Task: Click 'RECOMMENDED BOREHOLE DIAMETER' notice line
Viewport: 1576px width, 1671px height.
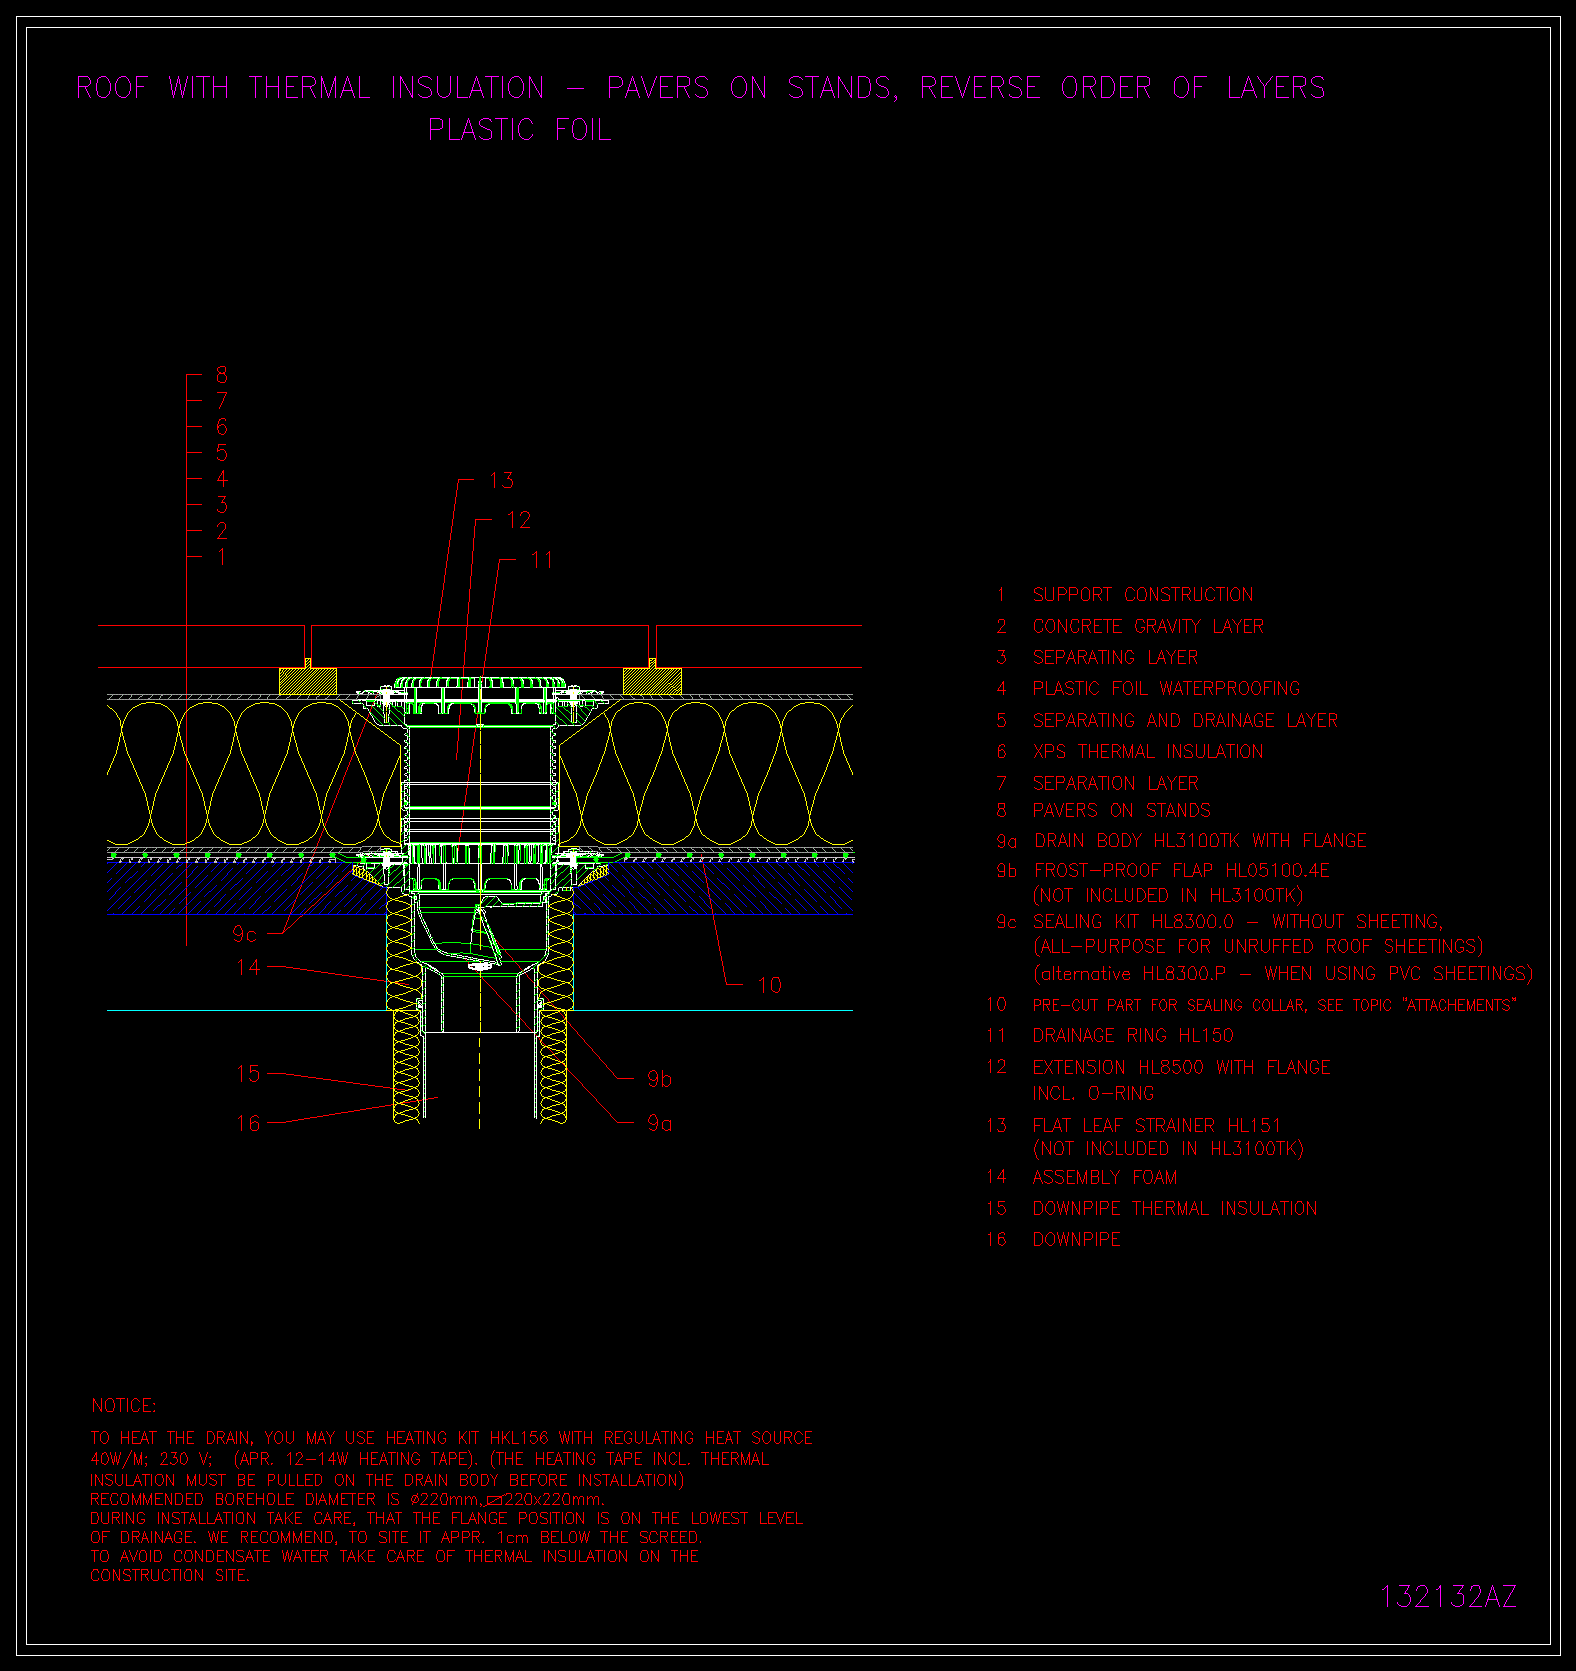Action: (x=347, y=1500)
